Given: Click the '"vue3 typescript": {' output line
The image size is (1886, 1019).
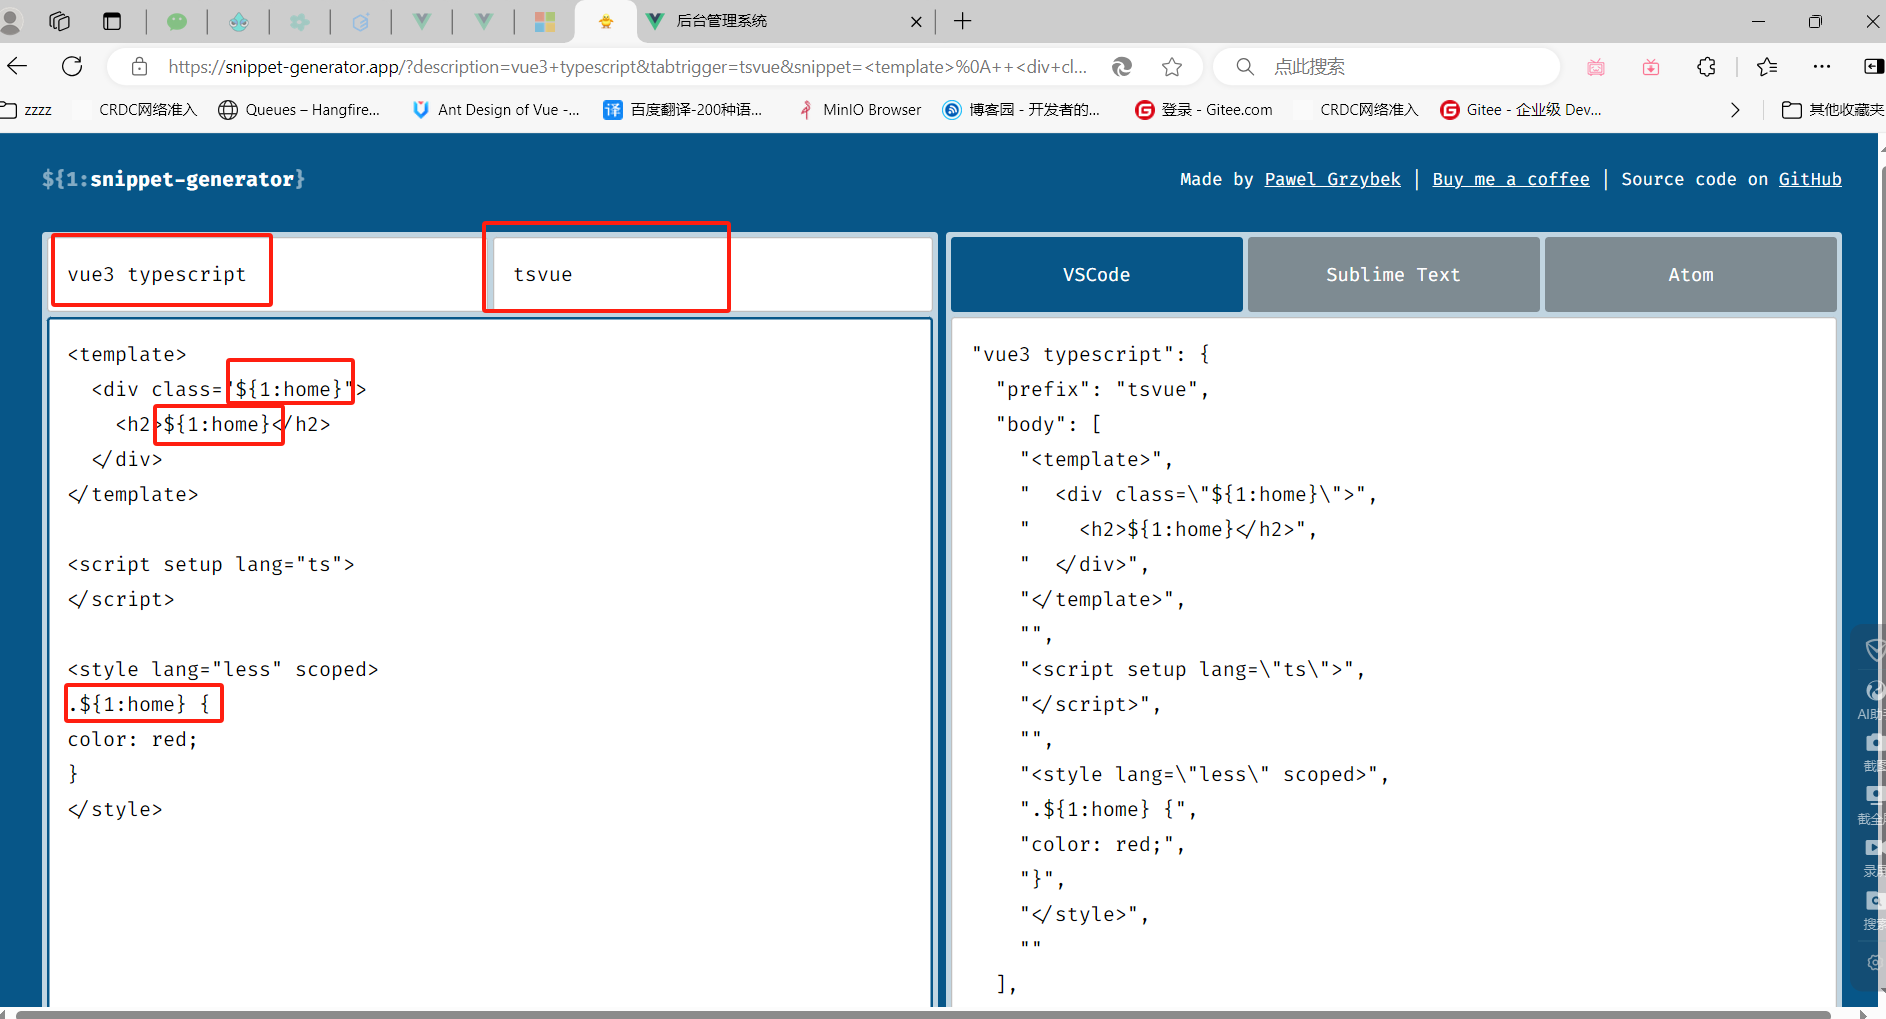Looking at the screenshot, I should [1090, 354].
